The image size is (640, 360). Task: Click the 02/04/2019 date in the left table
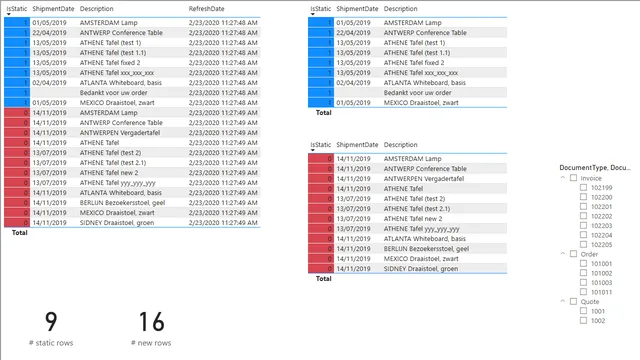point(49,82)
